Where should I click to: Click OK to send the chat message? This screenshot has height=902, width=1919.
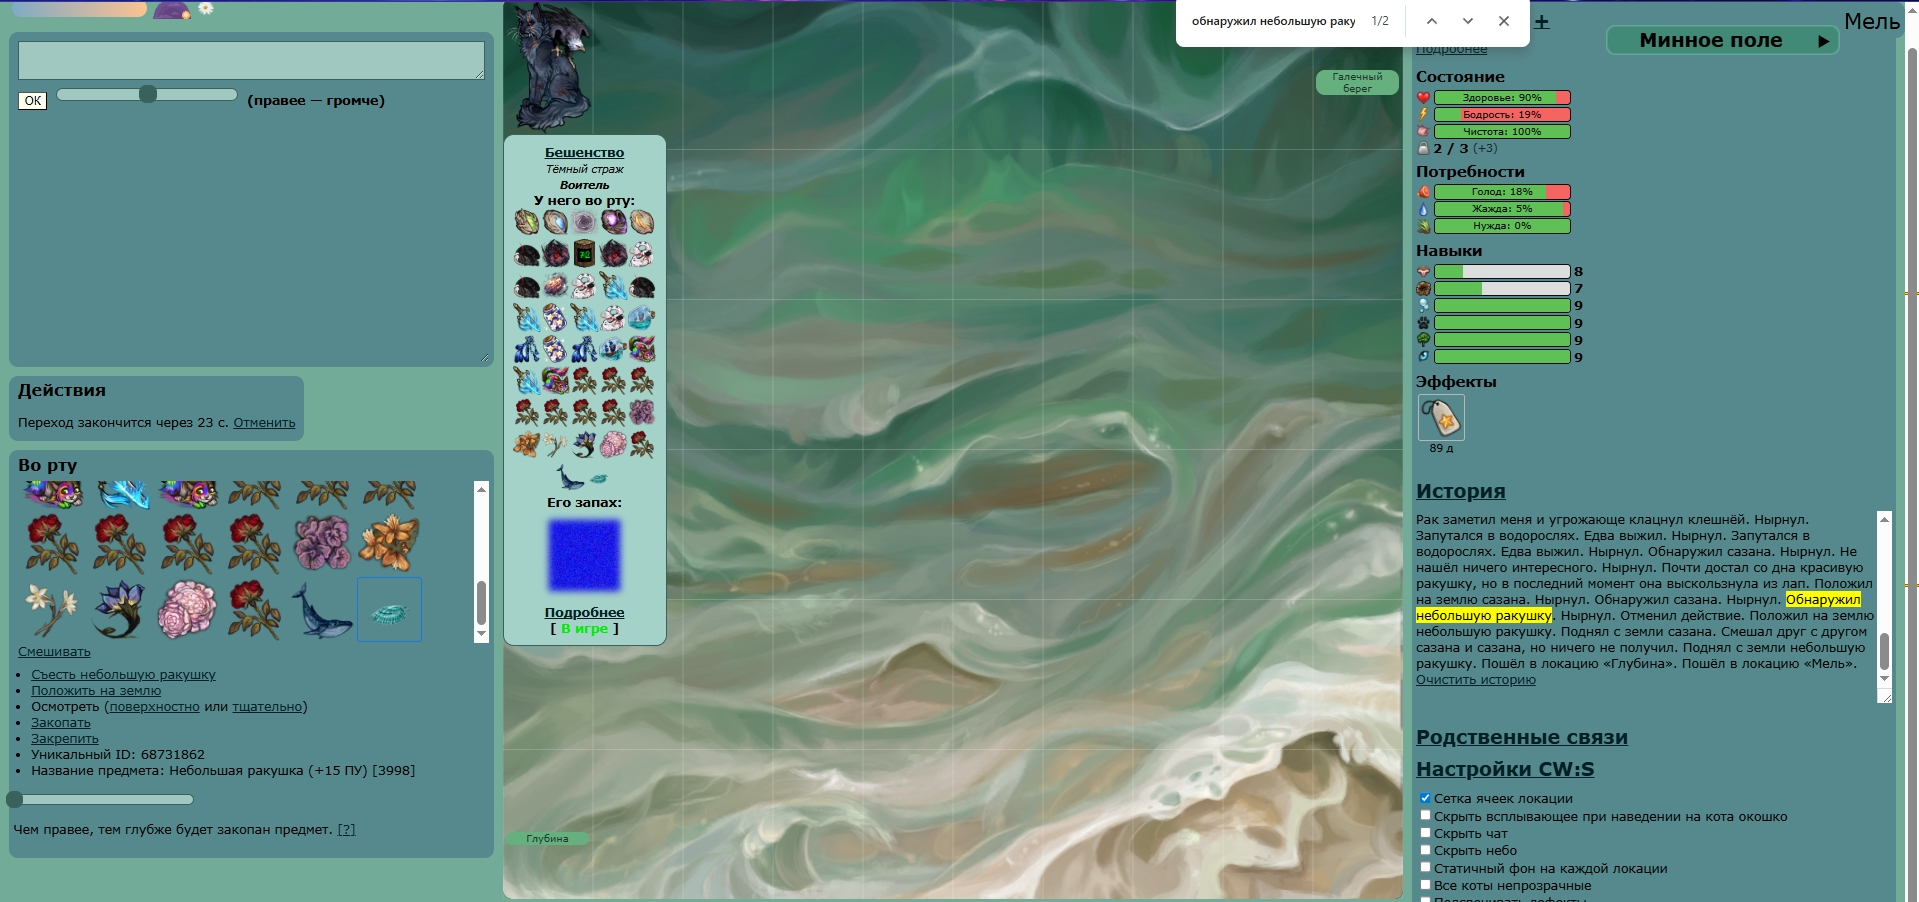(33, 101)
